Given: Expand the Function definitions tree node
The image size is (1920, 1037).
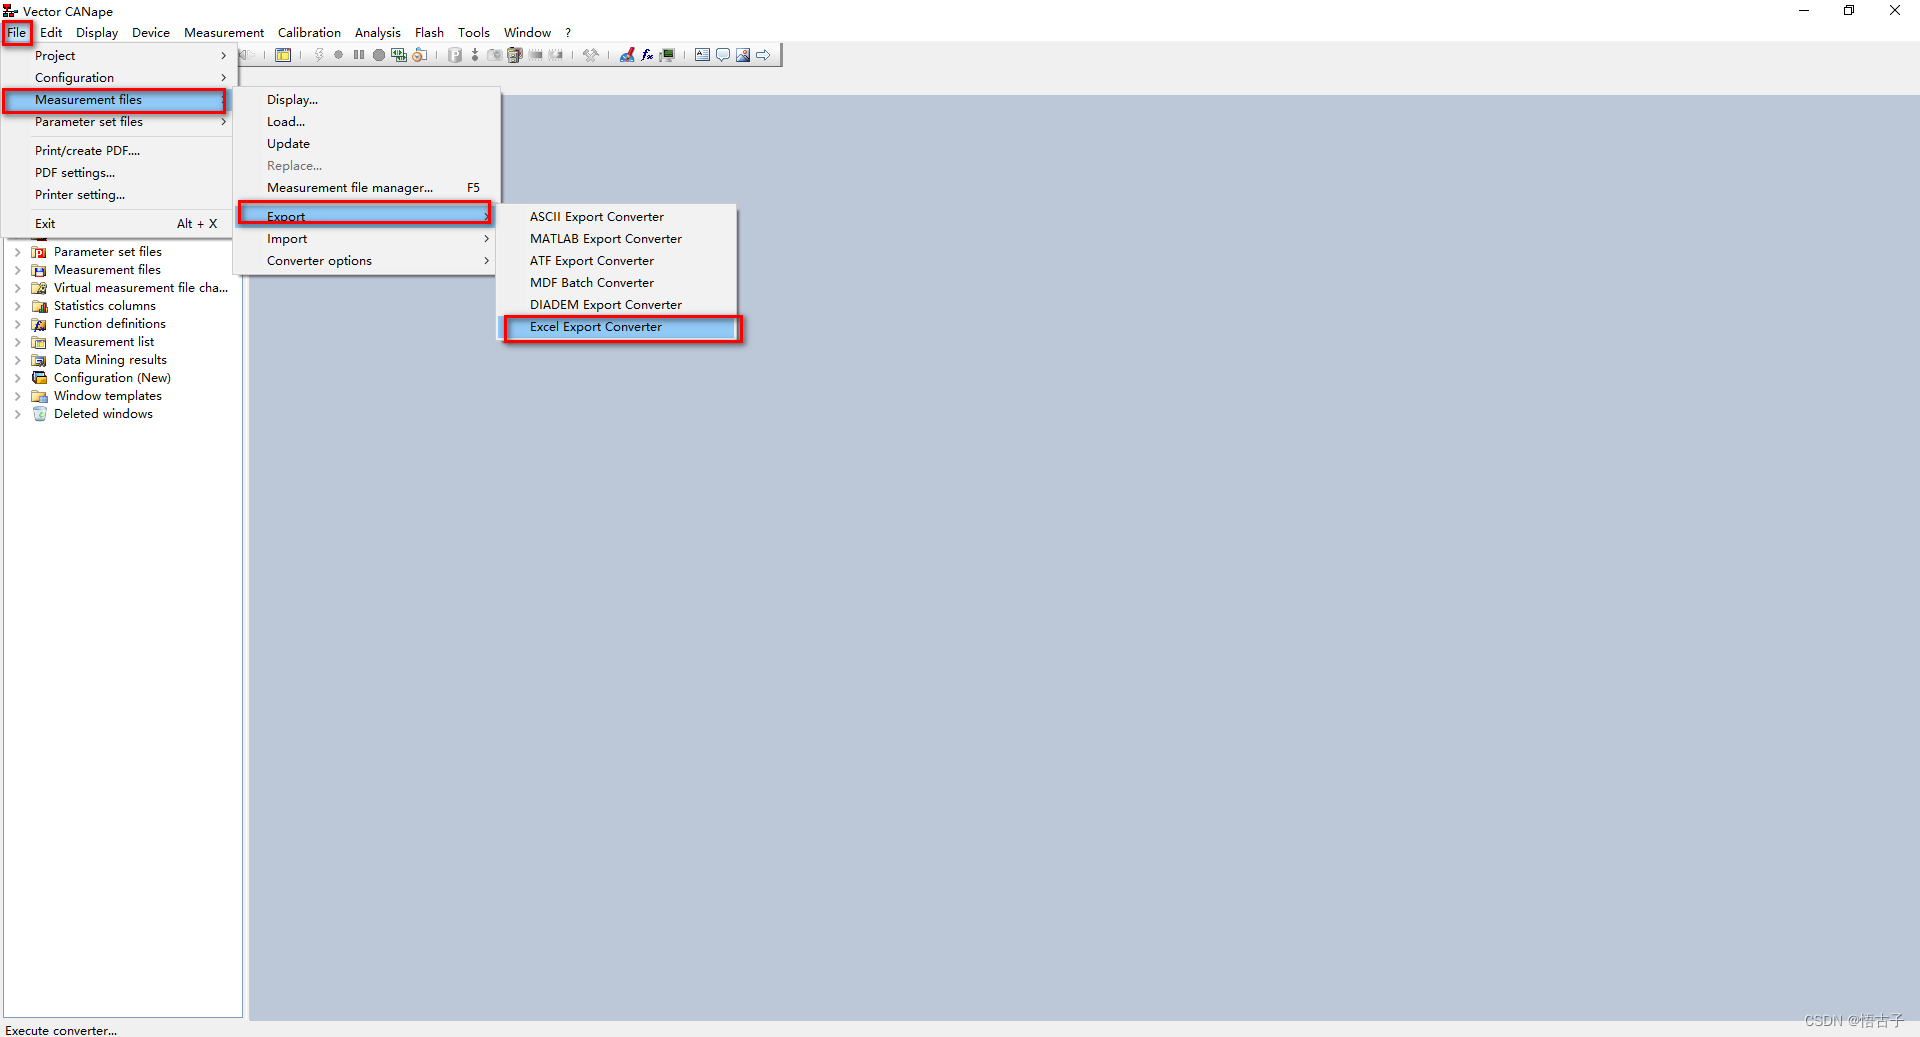Looking at the screenshot, I should pyautogui.click(x=18, y=324).
